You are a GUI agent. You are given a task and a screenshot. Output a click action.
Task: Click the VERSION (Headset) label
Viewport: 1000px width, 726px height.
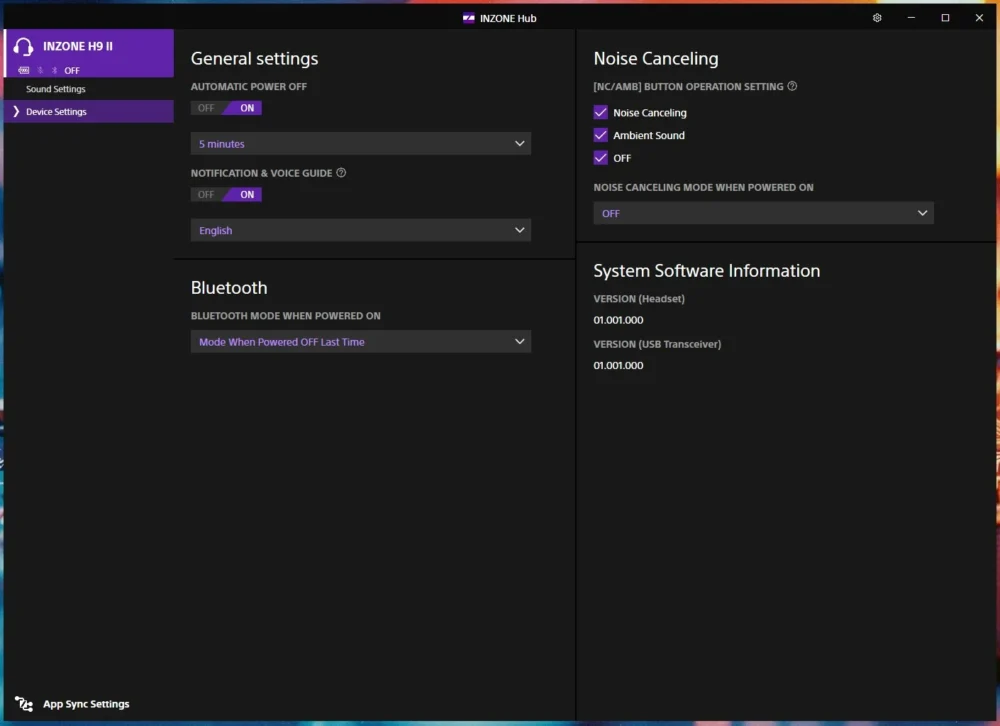pyautogui.click(x=639, y=299)
